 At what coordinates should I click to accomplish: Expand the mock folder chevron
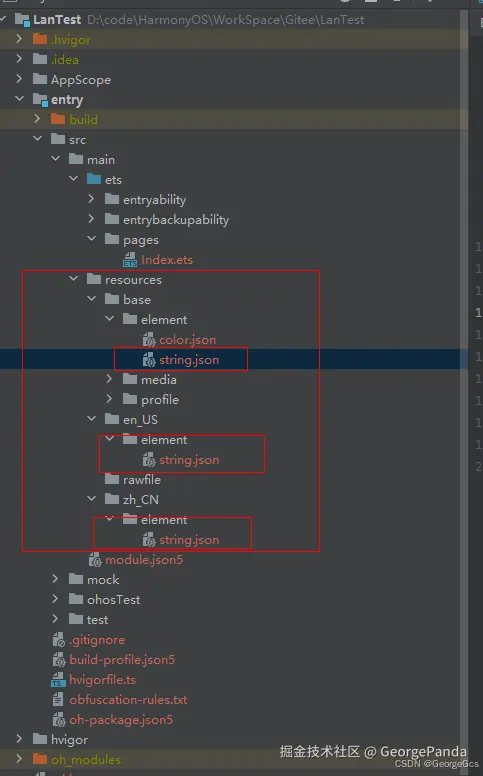click(x=55, y=579)
